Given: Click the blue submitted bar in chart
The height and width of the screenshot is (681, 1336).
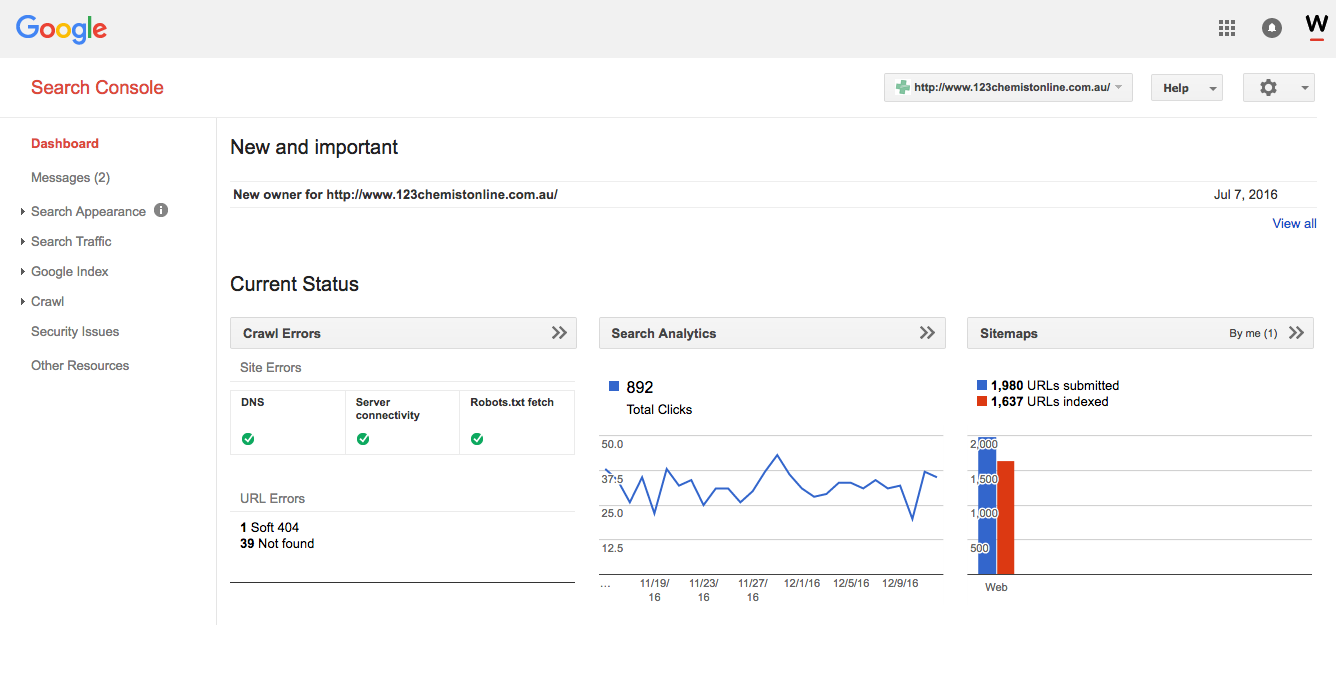Looking at the screenshot, I should click(x=987, y=506).
